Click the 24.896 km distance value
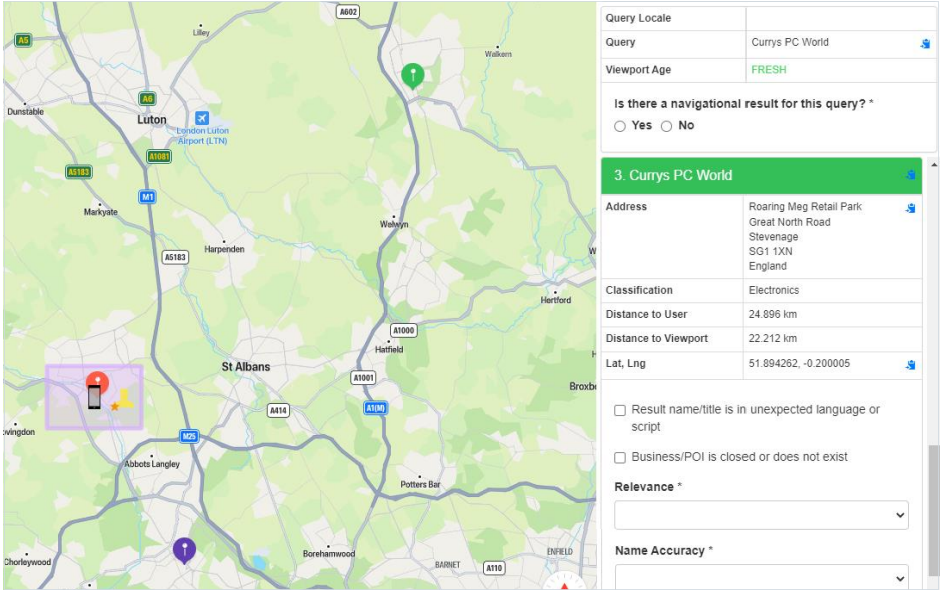 [773, 314]
